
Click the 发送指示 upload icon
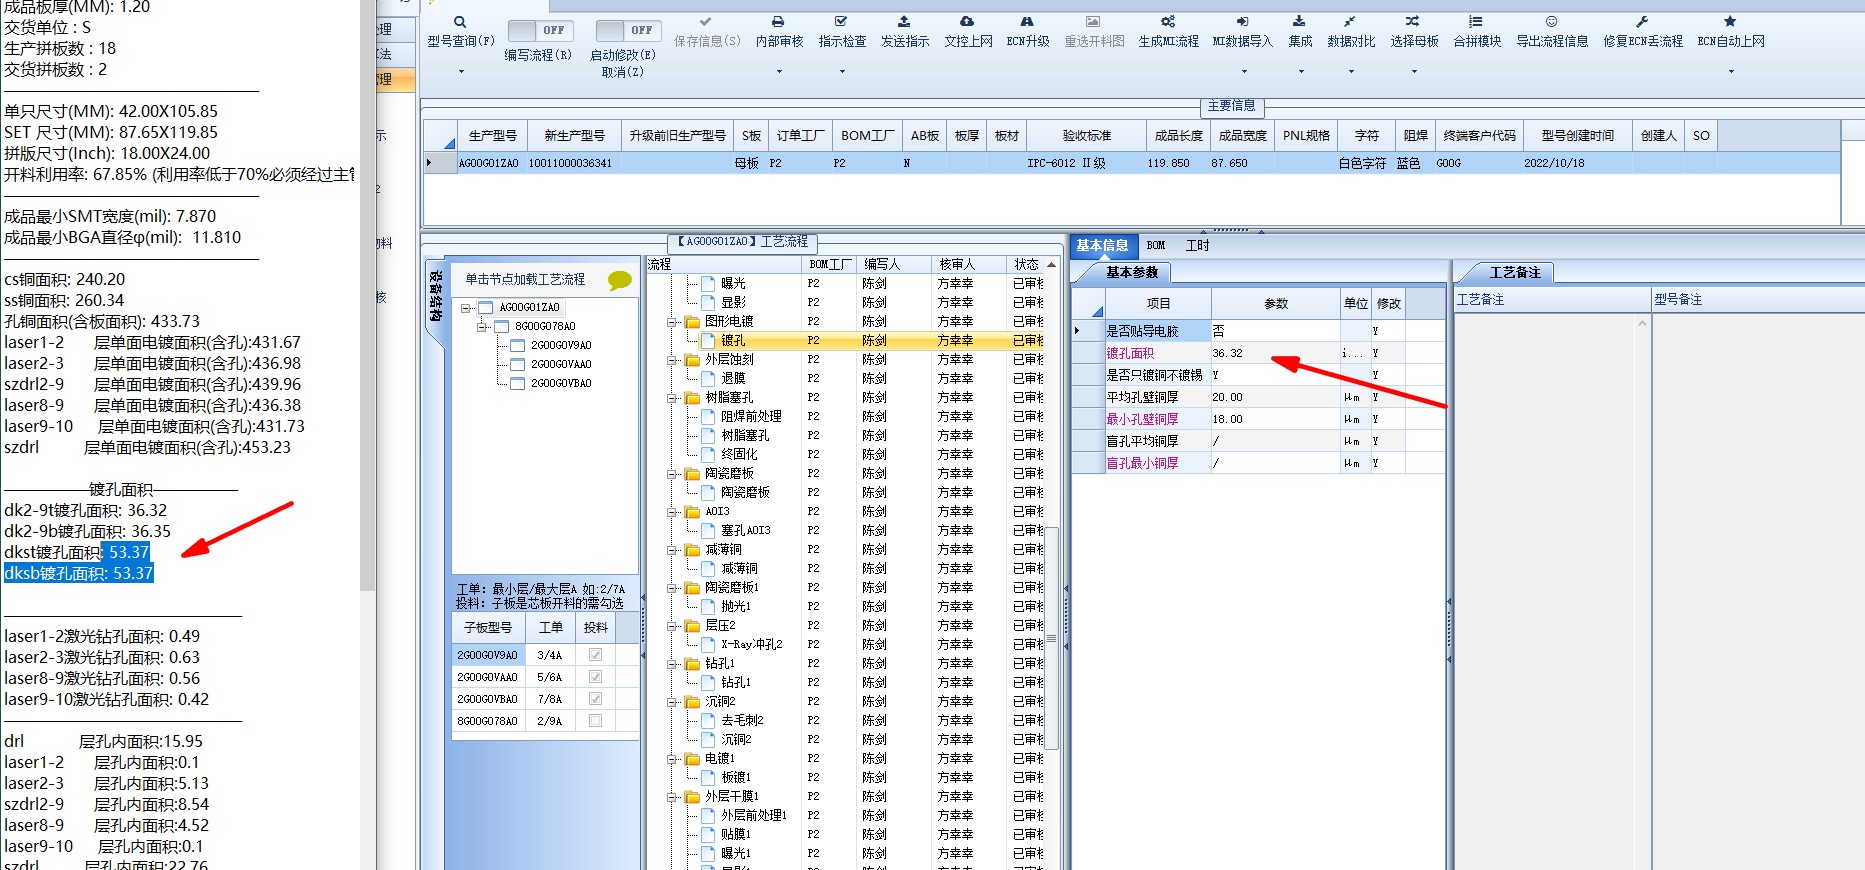(904, 21)
